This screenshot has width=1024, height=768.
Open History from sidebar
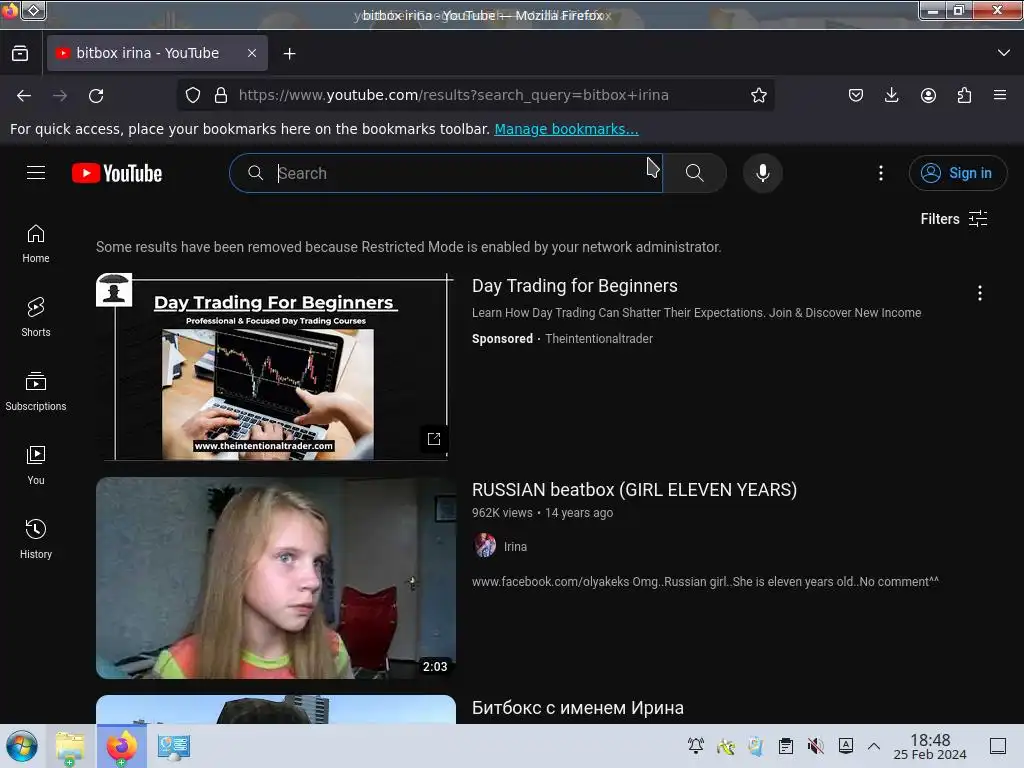click(x=36, y=539)
